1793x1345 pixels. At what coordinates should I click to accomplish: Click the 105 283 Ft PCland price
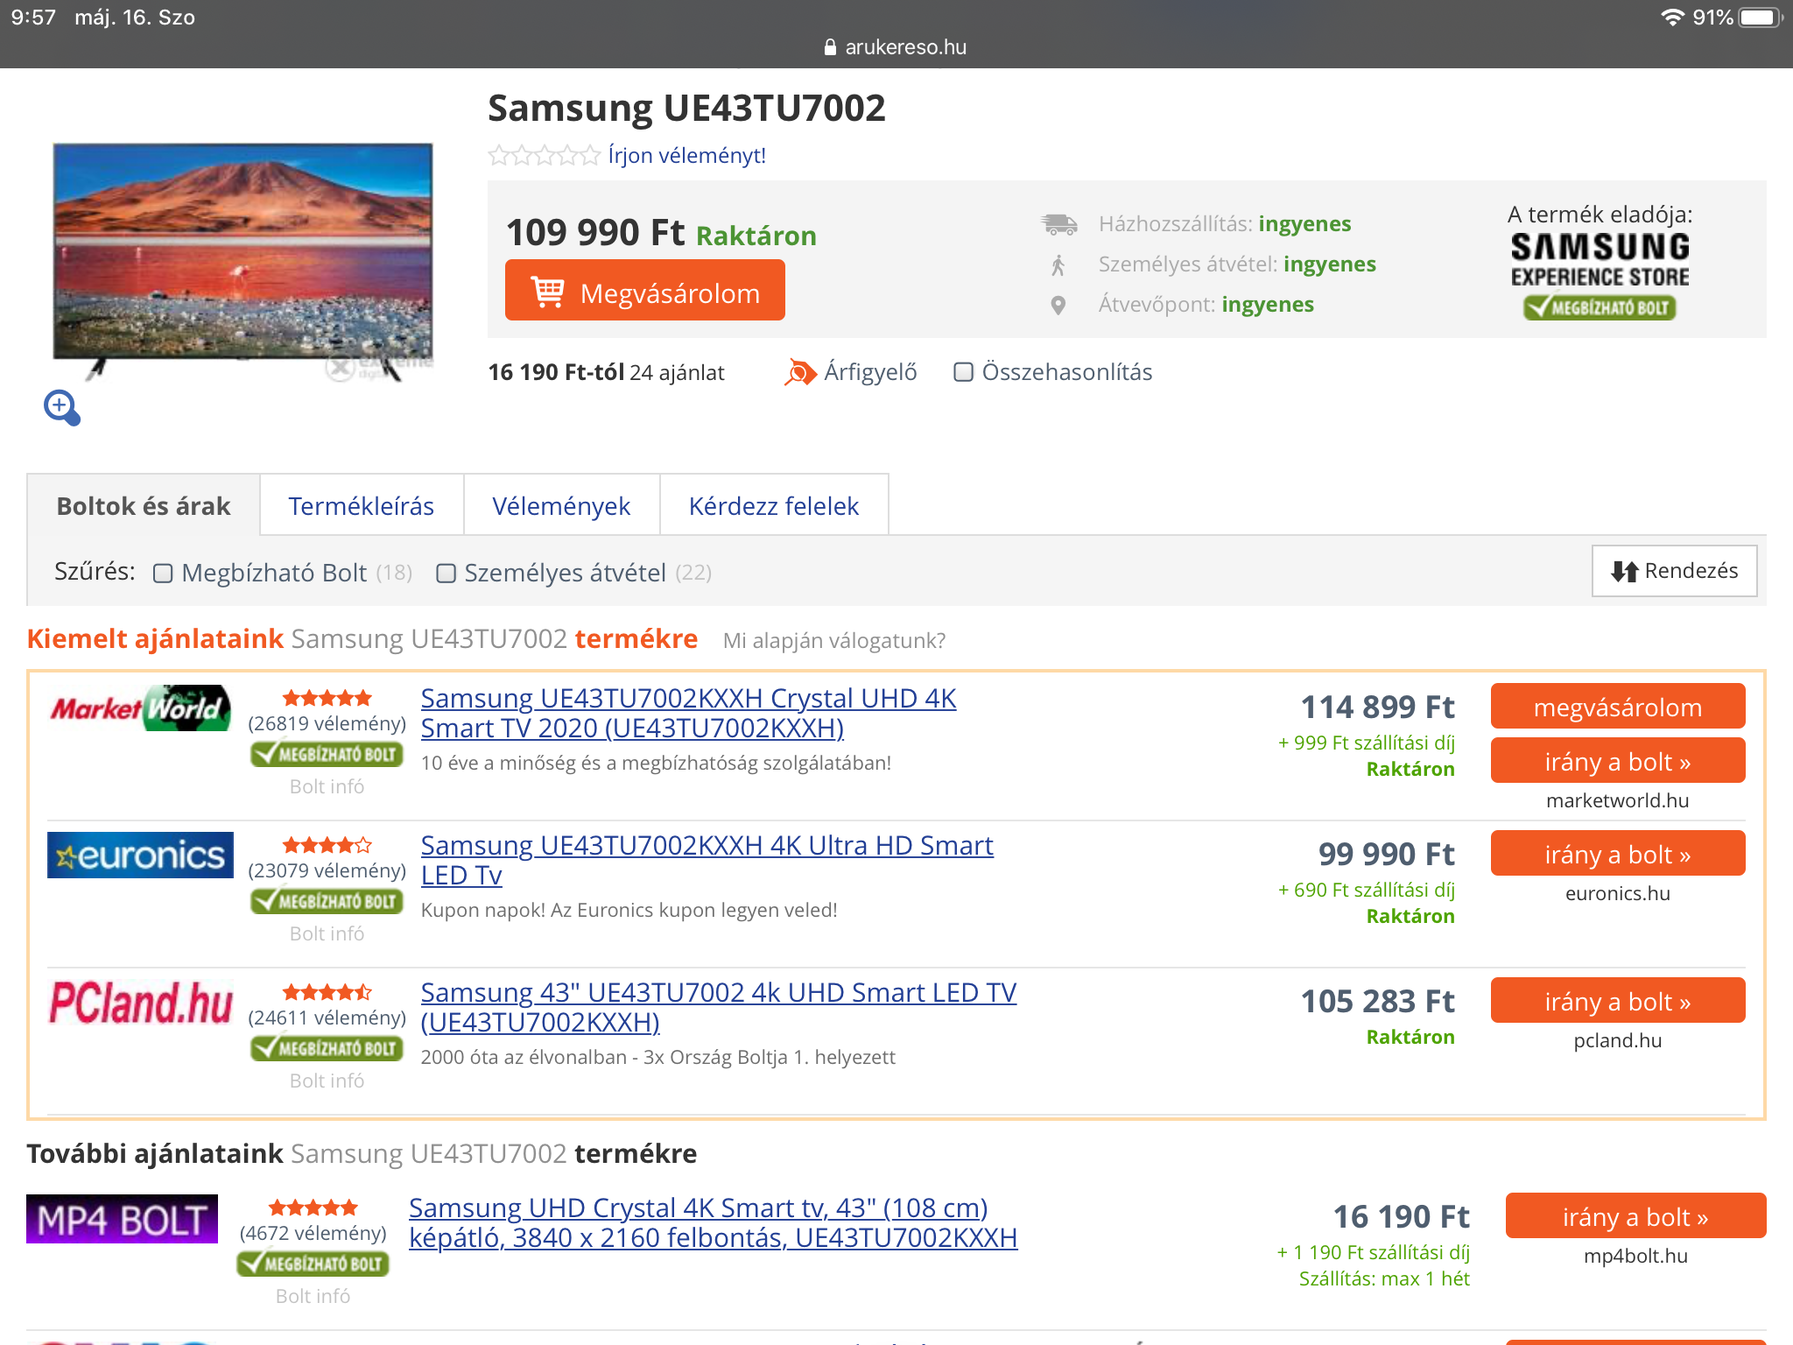1377,1001
